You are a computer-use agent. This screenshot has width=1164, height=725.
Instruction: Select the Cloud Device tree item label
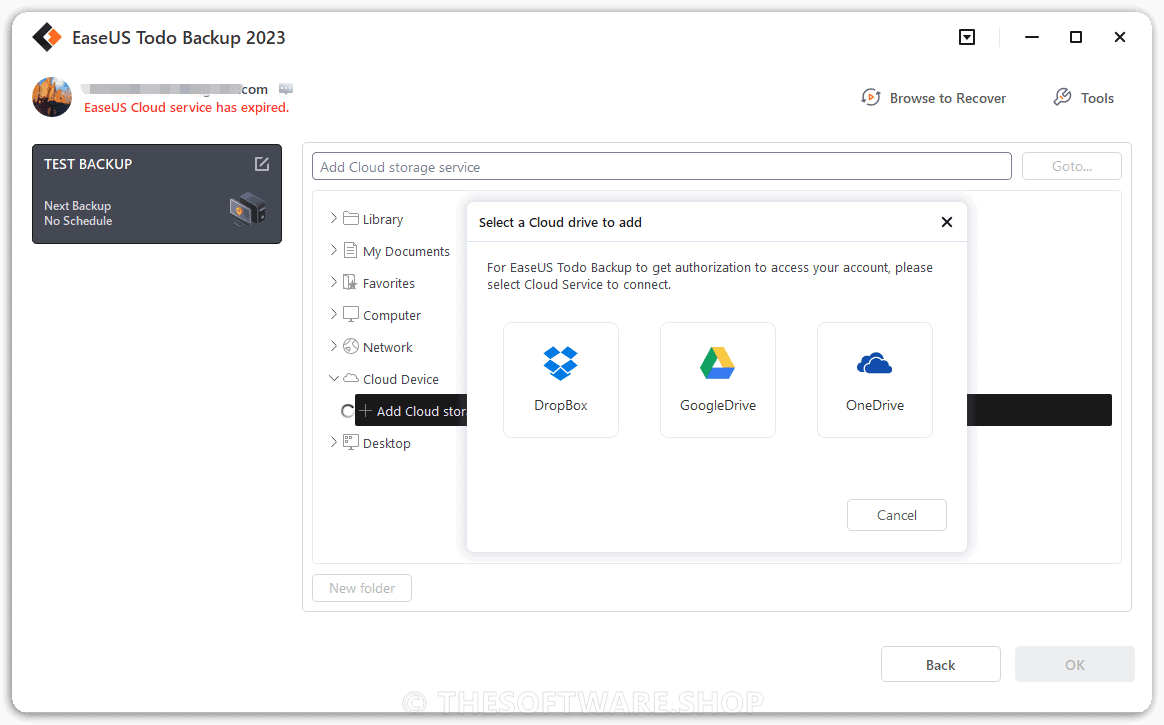pyautogui.click(x=401, y=378)
